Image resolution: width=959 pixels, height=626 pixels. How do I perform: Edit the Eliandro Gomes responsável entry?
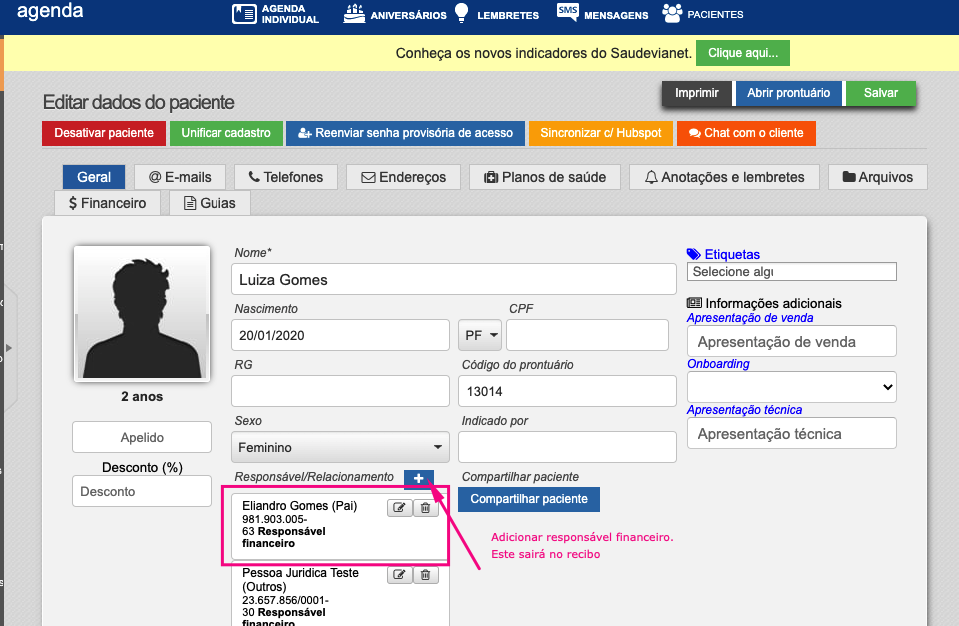coord(399,507)
